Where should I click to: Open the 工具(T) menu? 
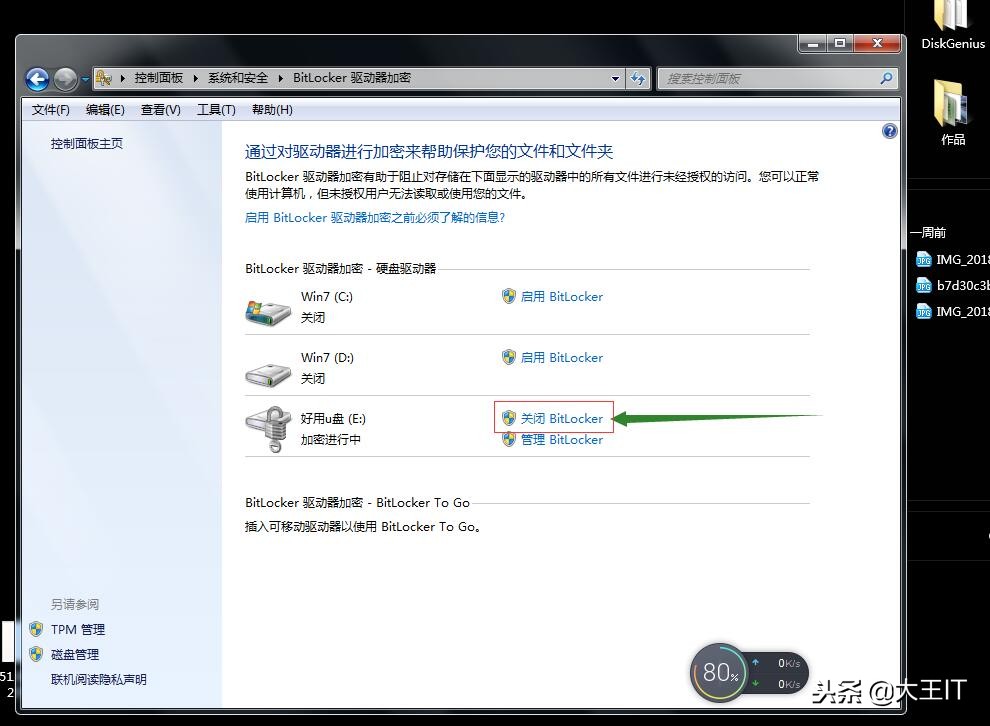[215, 109]
